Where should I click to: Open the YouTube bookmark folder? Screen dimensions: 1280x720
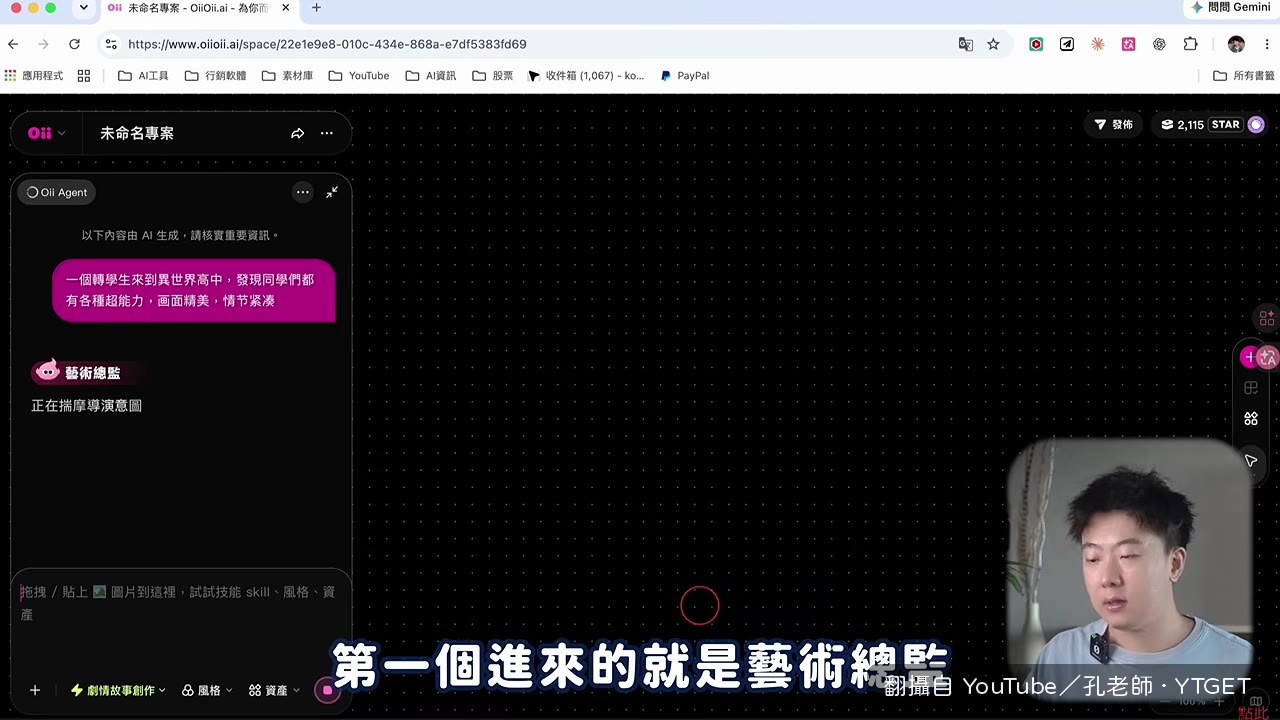[359, 76]
